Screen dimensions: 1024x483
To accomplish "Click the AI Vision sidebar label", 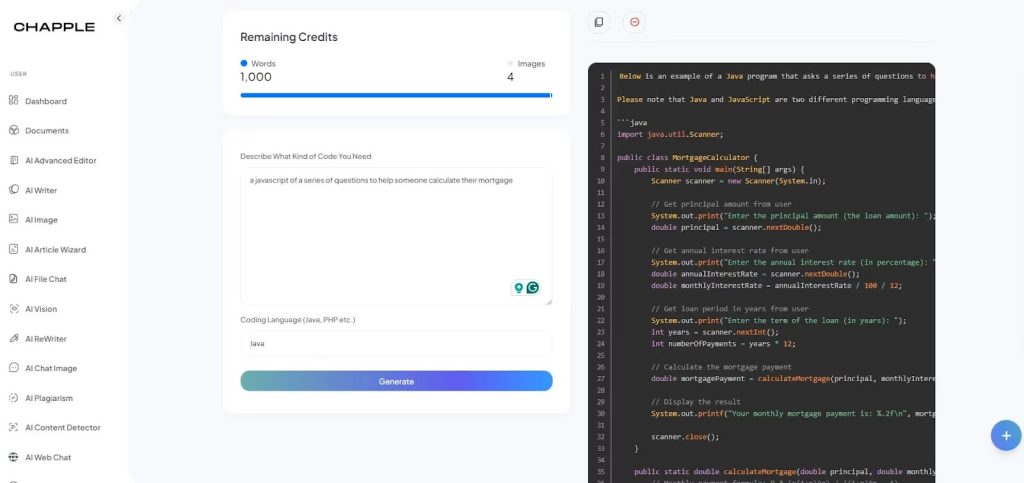I will [41, 309].
